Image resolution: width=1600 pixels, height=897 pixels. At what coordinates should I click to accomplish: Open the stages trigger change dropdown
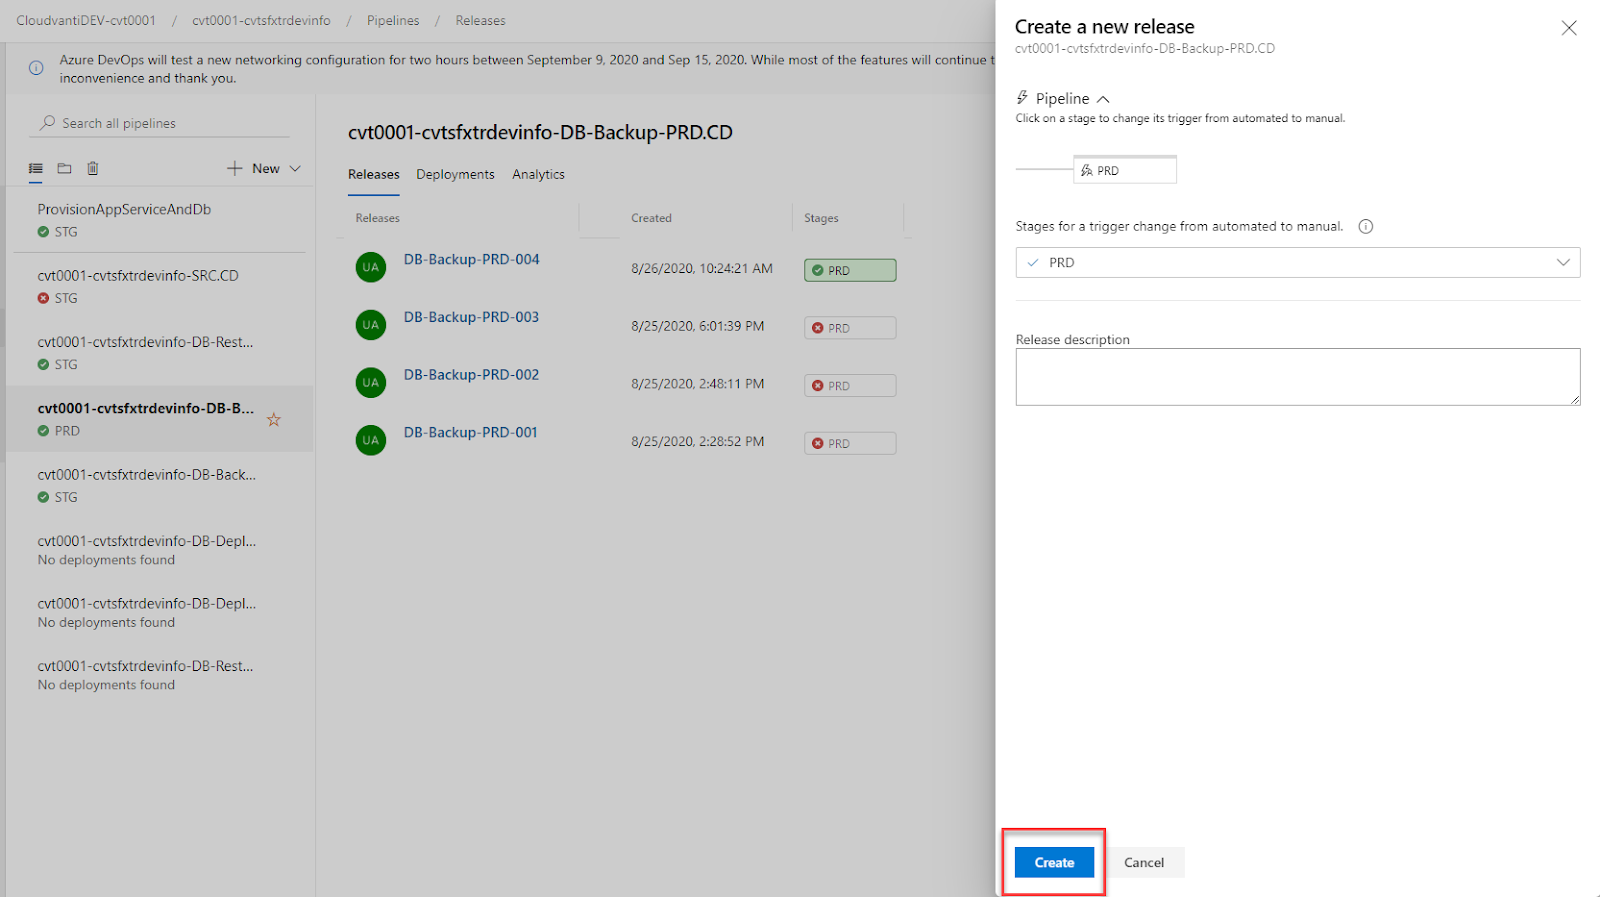click(1298, 262)
